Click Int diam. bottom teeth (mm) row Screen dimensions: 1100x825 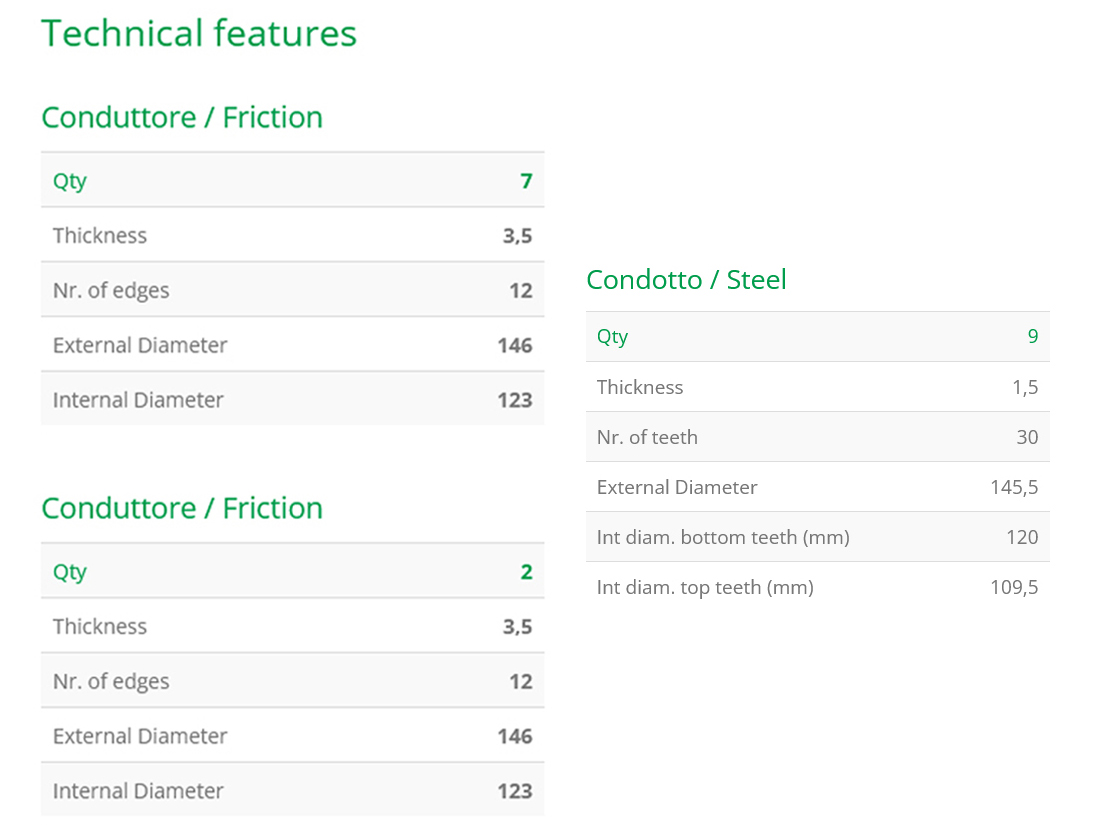tap(818, 537)
